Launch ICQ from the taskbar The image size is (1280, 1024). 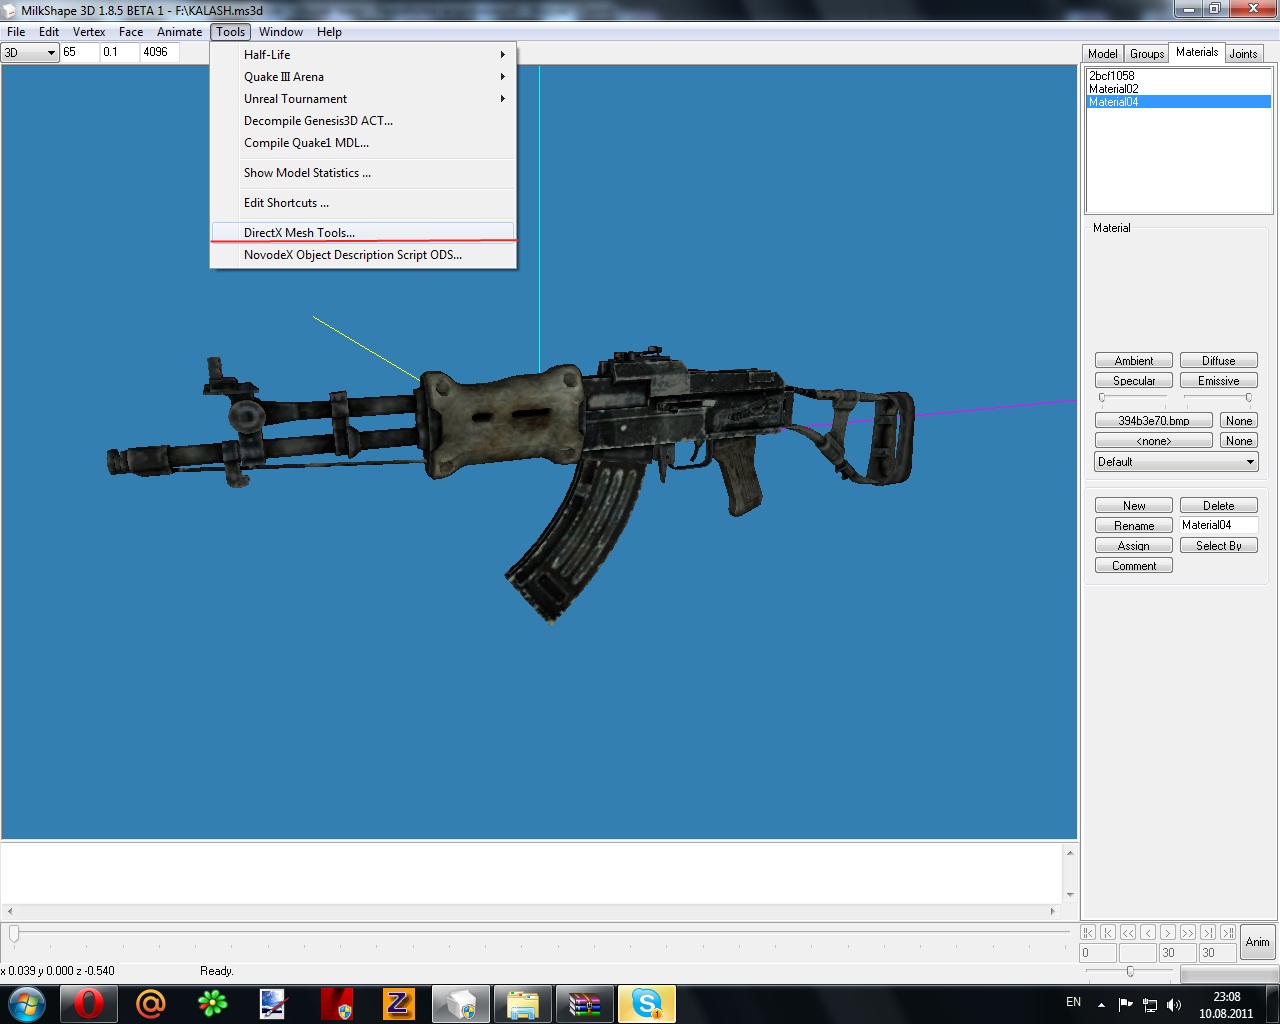click(x=212, y=1004)
